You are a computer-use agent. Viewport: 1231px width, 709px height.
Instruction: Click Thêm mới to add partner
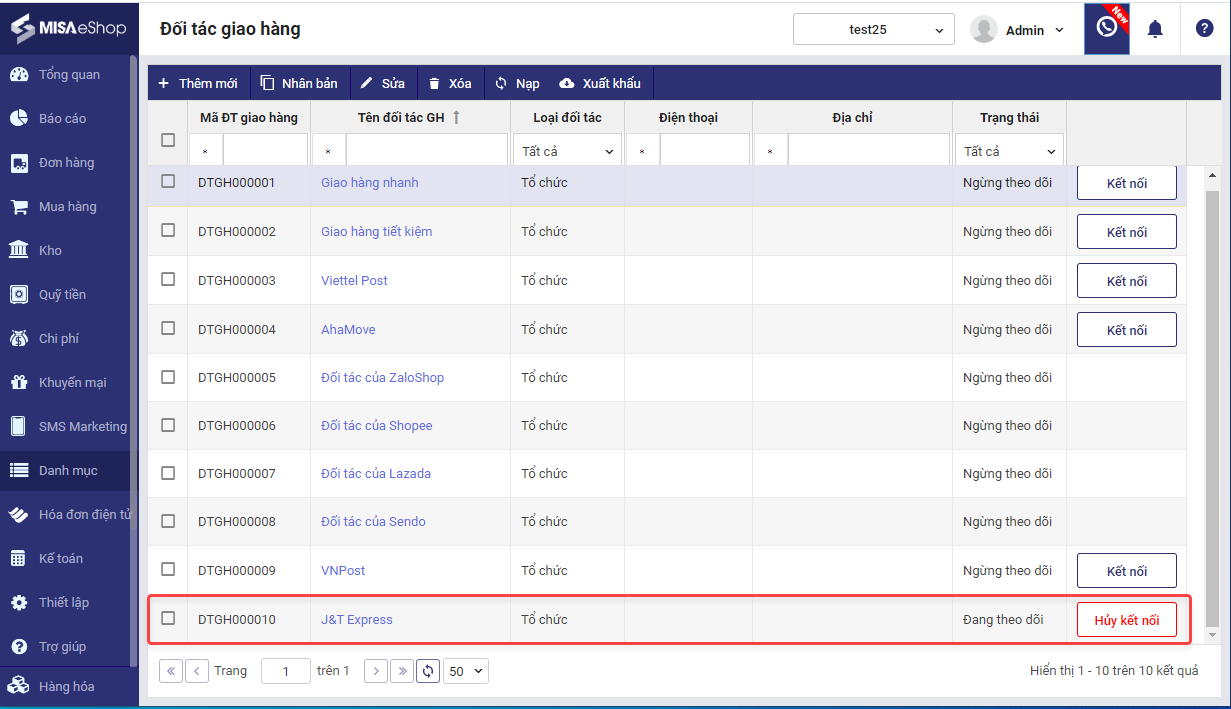198,83
